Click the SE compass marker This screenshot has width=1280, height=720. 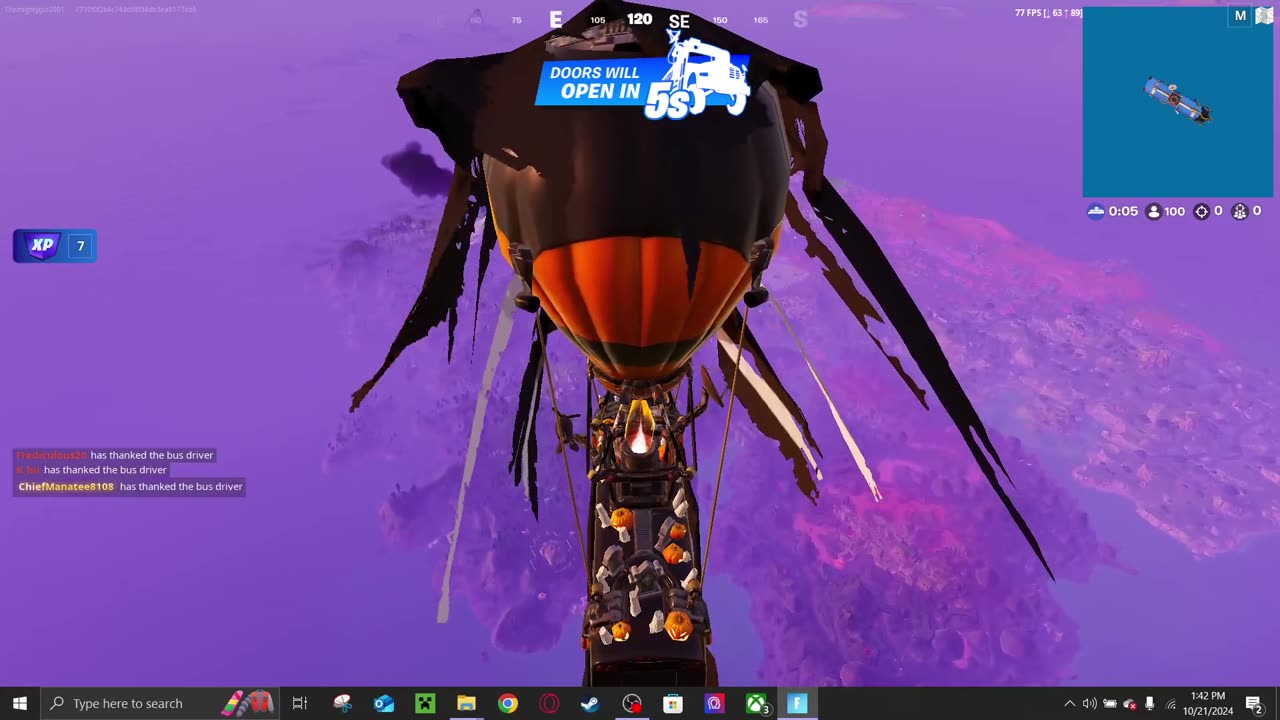coord(679,21)
